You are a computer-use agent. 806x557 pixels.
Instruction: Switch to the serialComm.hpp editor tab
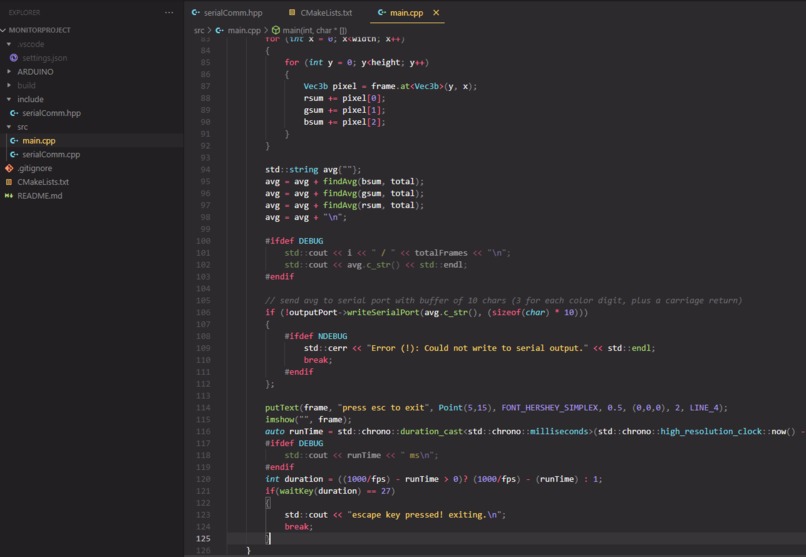click(233, 13)
